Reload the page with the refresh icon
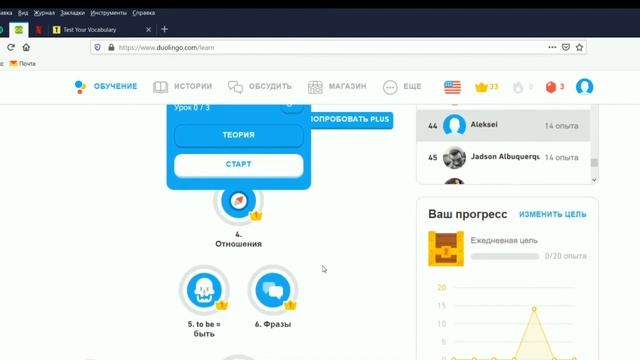 [11, 47]
